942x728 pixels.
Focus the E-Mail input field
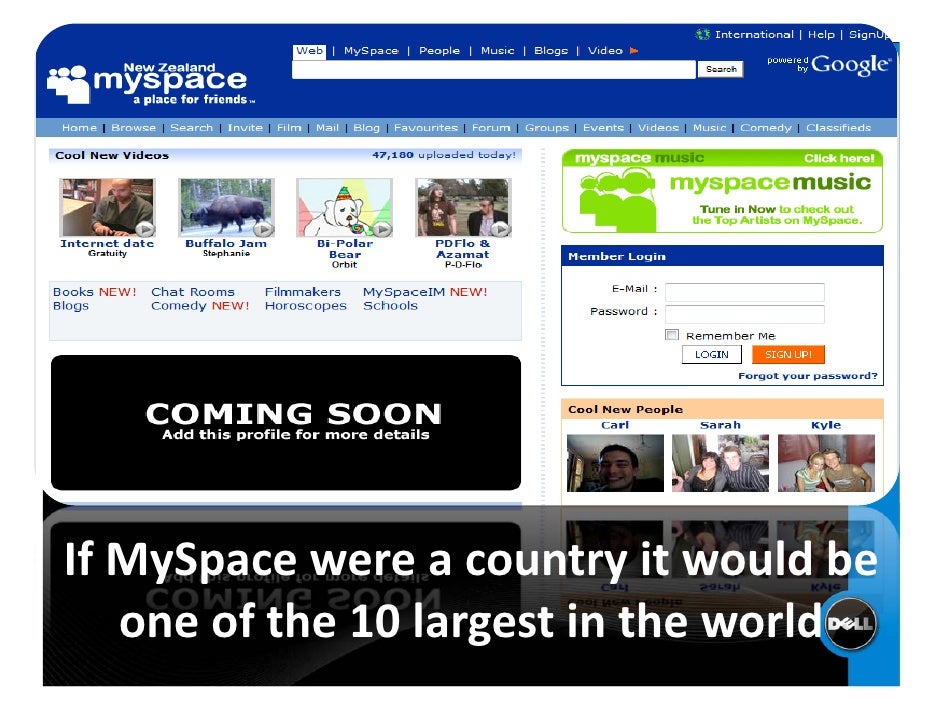click(744, 292)
